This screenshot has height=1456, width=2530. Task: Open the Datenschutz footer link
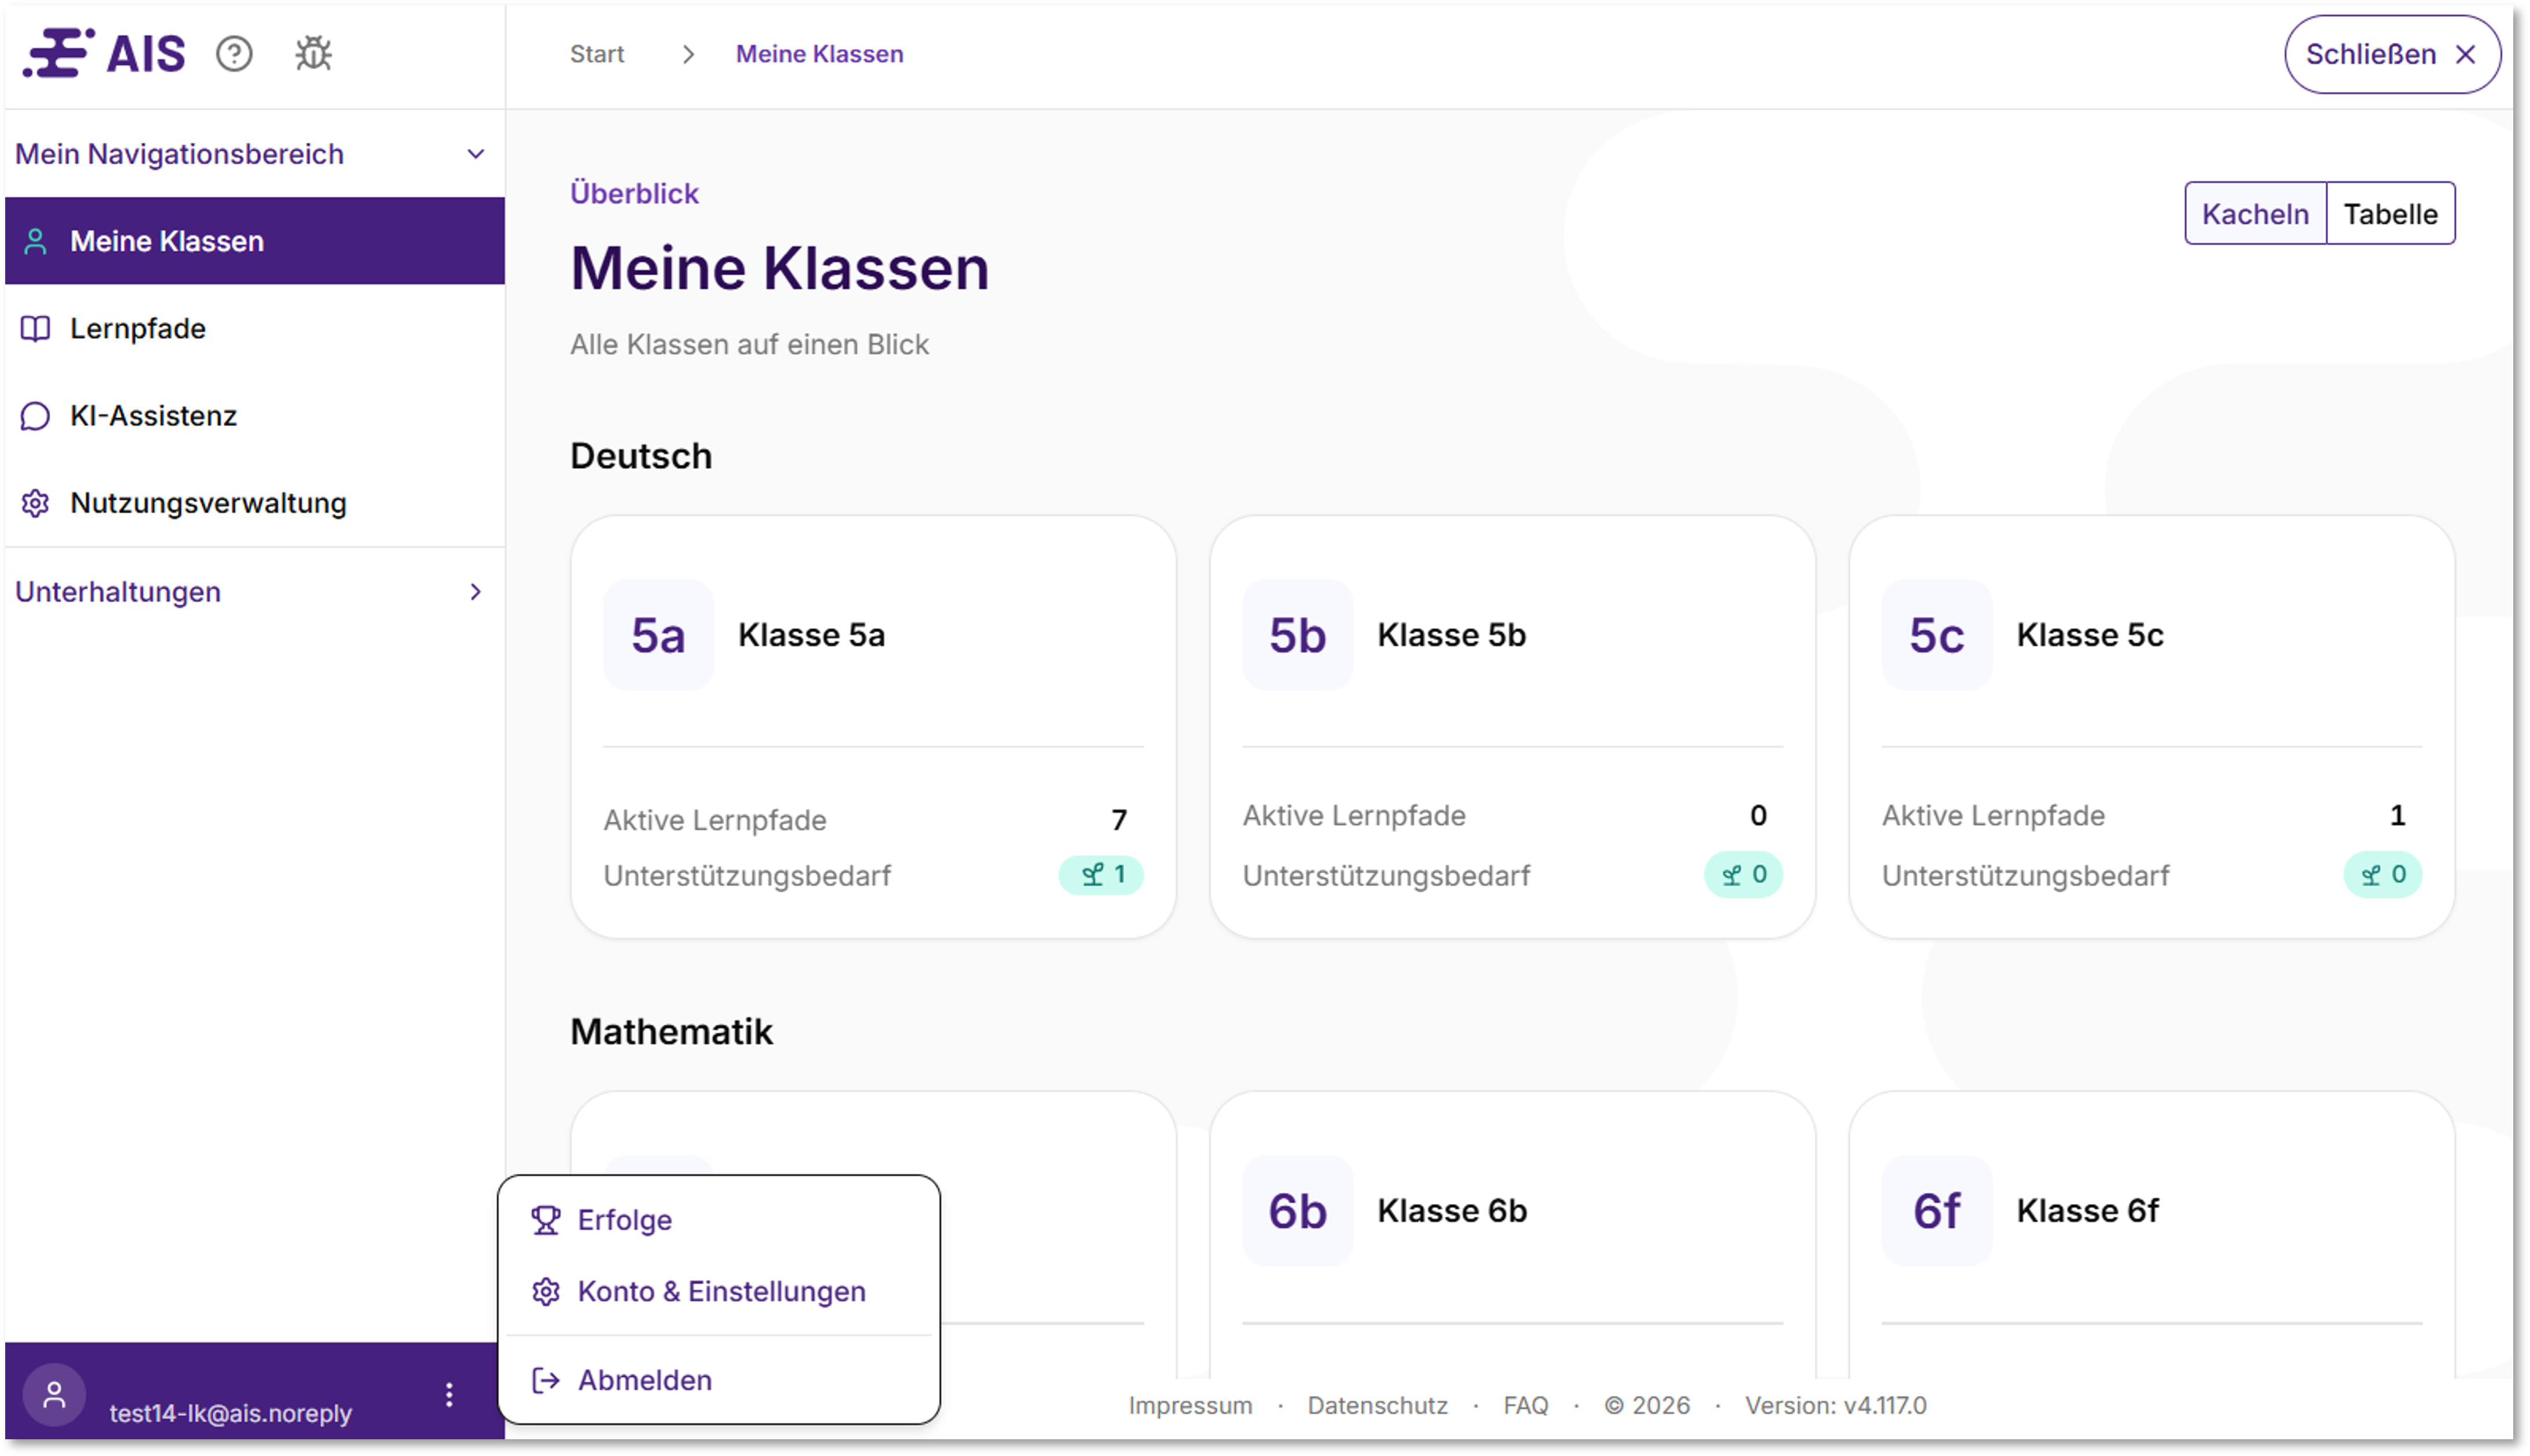tap(1377, 1405)
